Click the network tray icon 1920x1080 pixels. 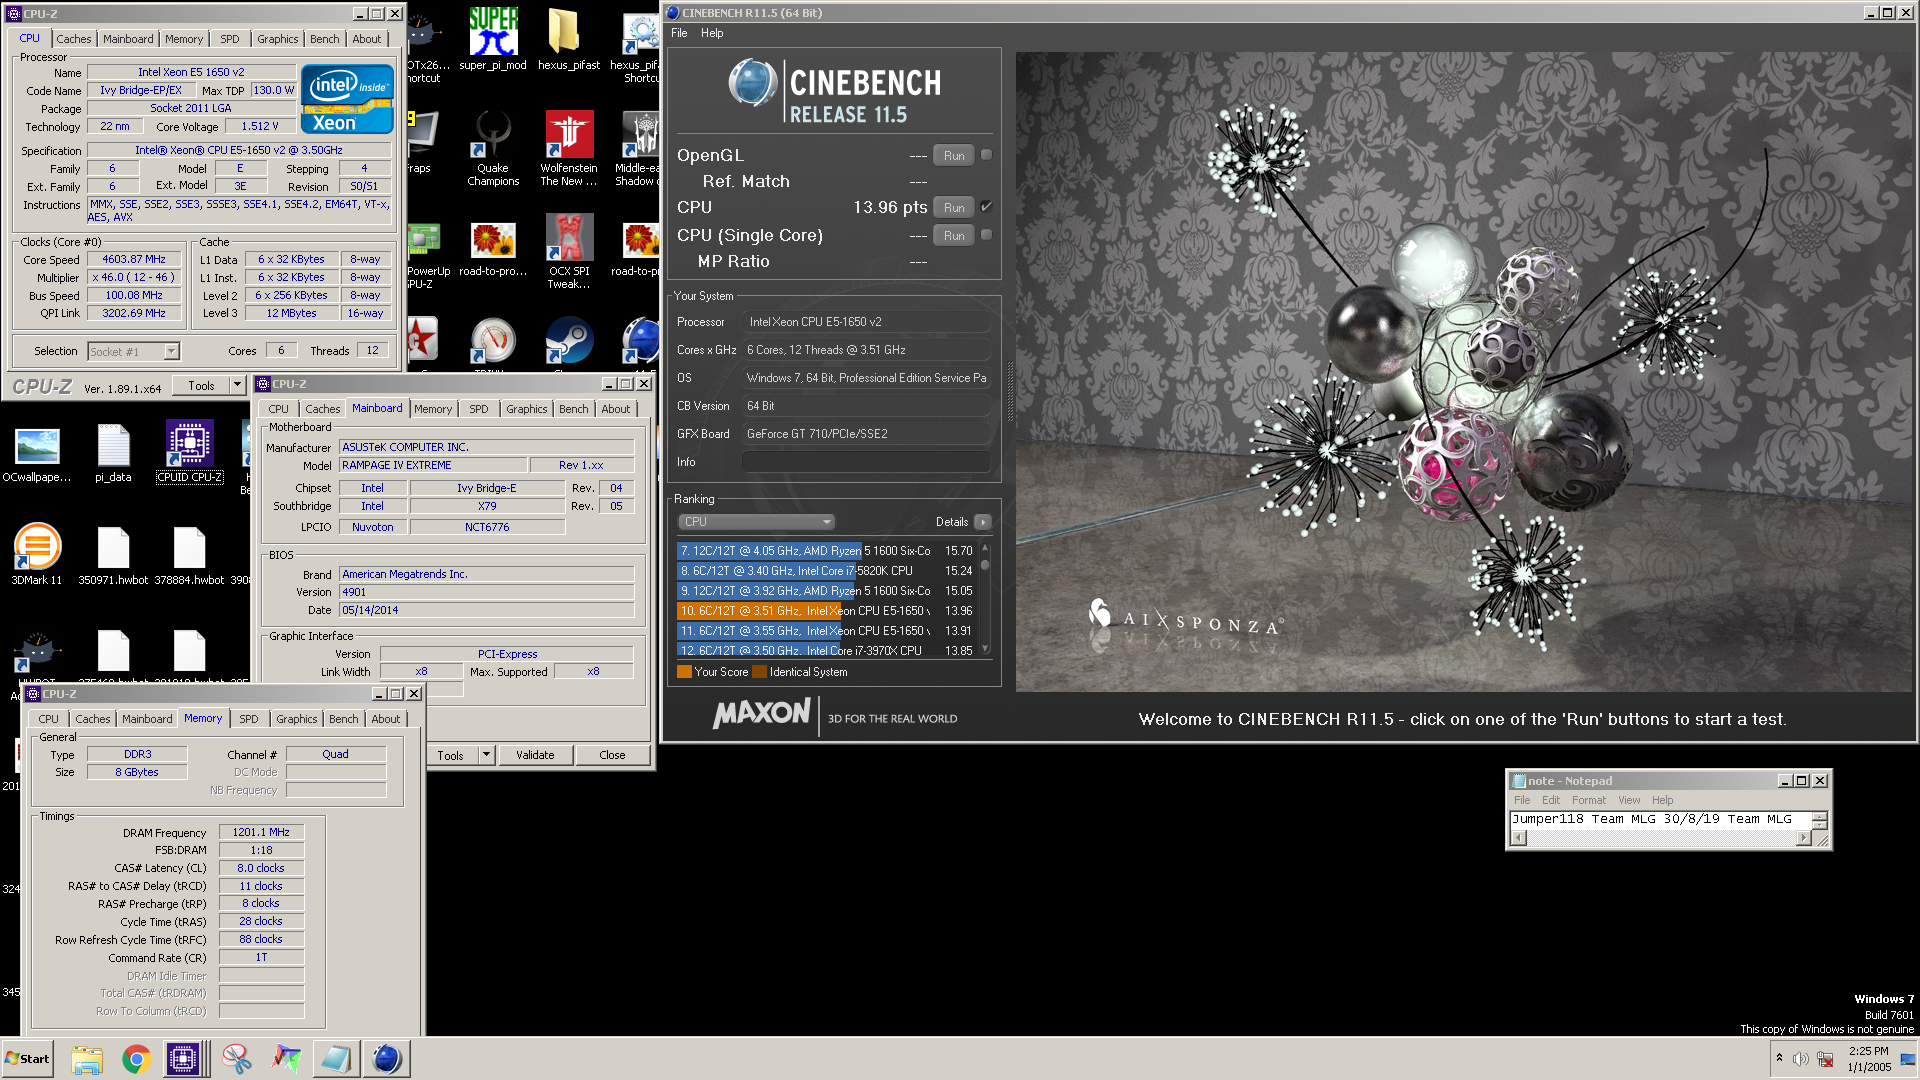pyautogui.click(x=1825, y=1059)
